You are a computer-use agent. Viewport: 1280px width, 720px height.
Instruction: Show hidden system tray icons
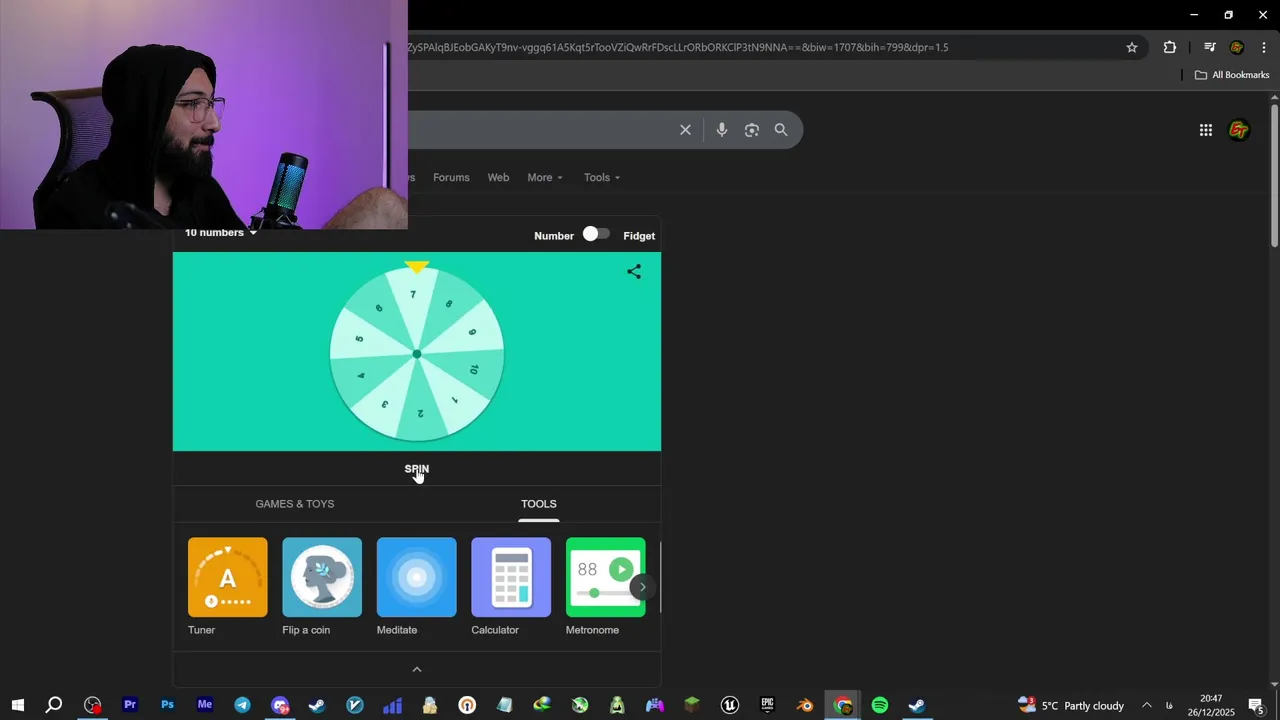(1147, 705)
